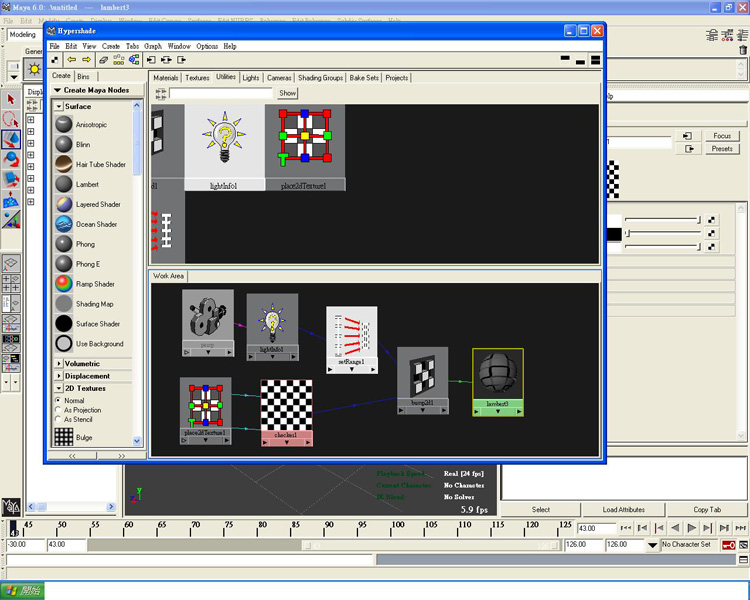Screen dimensions: 750x600
Task: Click graph materials on selected objects
Action: [134, 60]
